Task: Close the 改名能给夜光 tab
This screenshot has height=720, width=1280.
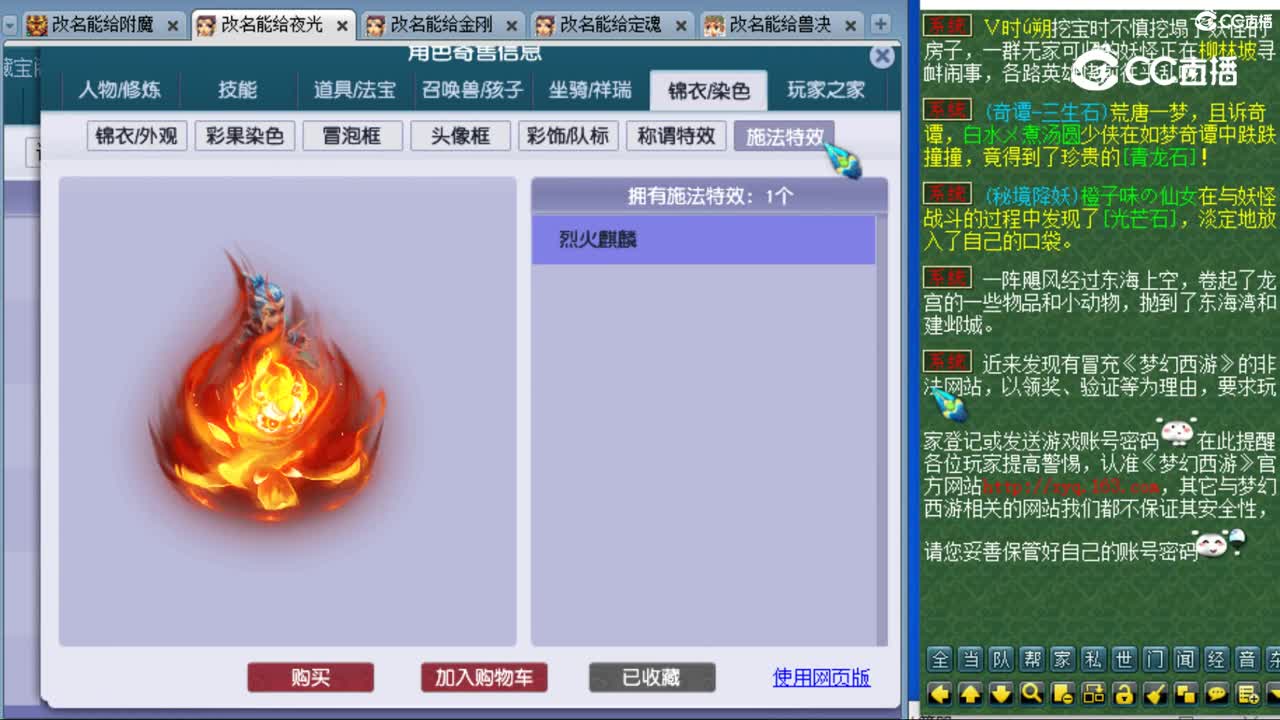Action: pyautogui.click(x=342, y=27)
